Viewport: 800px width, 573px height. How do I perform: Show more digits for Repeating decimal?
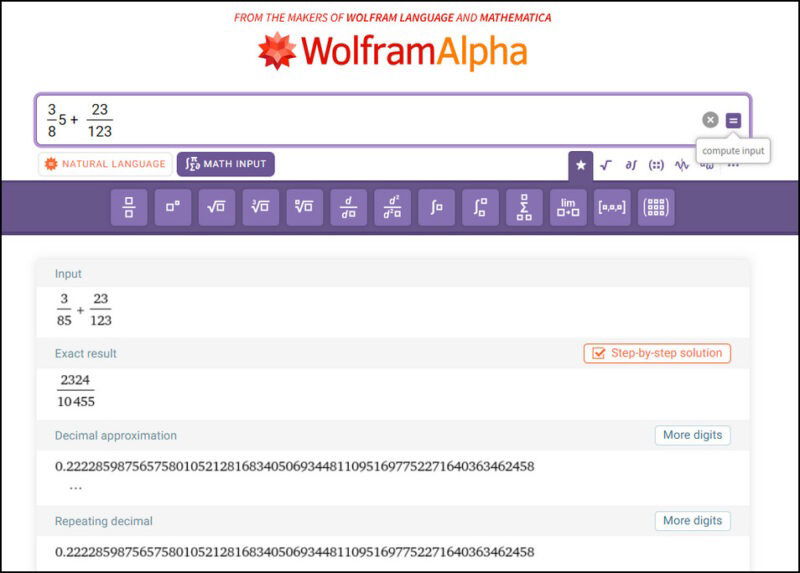(x=692, y=521)
